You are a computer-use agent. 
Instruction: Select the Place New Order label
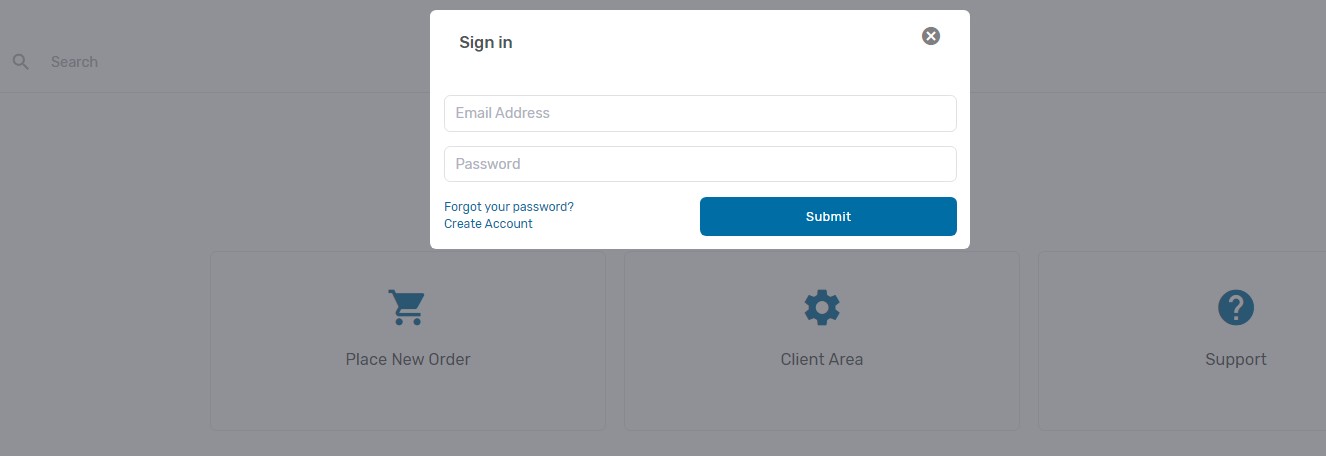pos(408,359)
